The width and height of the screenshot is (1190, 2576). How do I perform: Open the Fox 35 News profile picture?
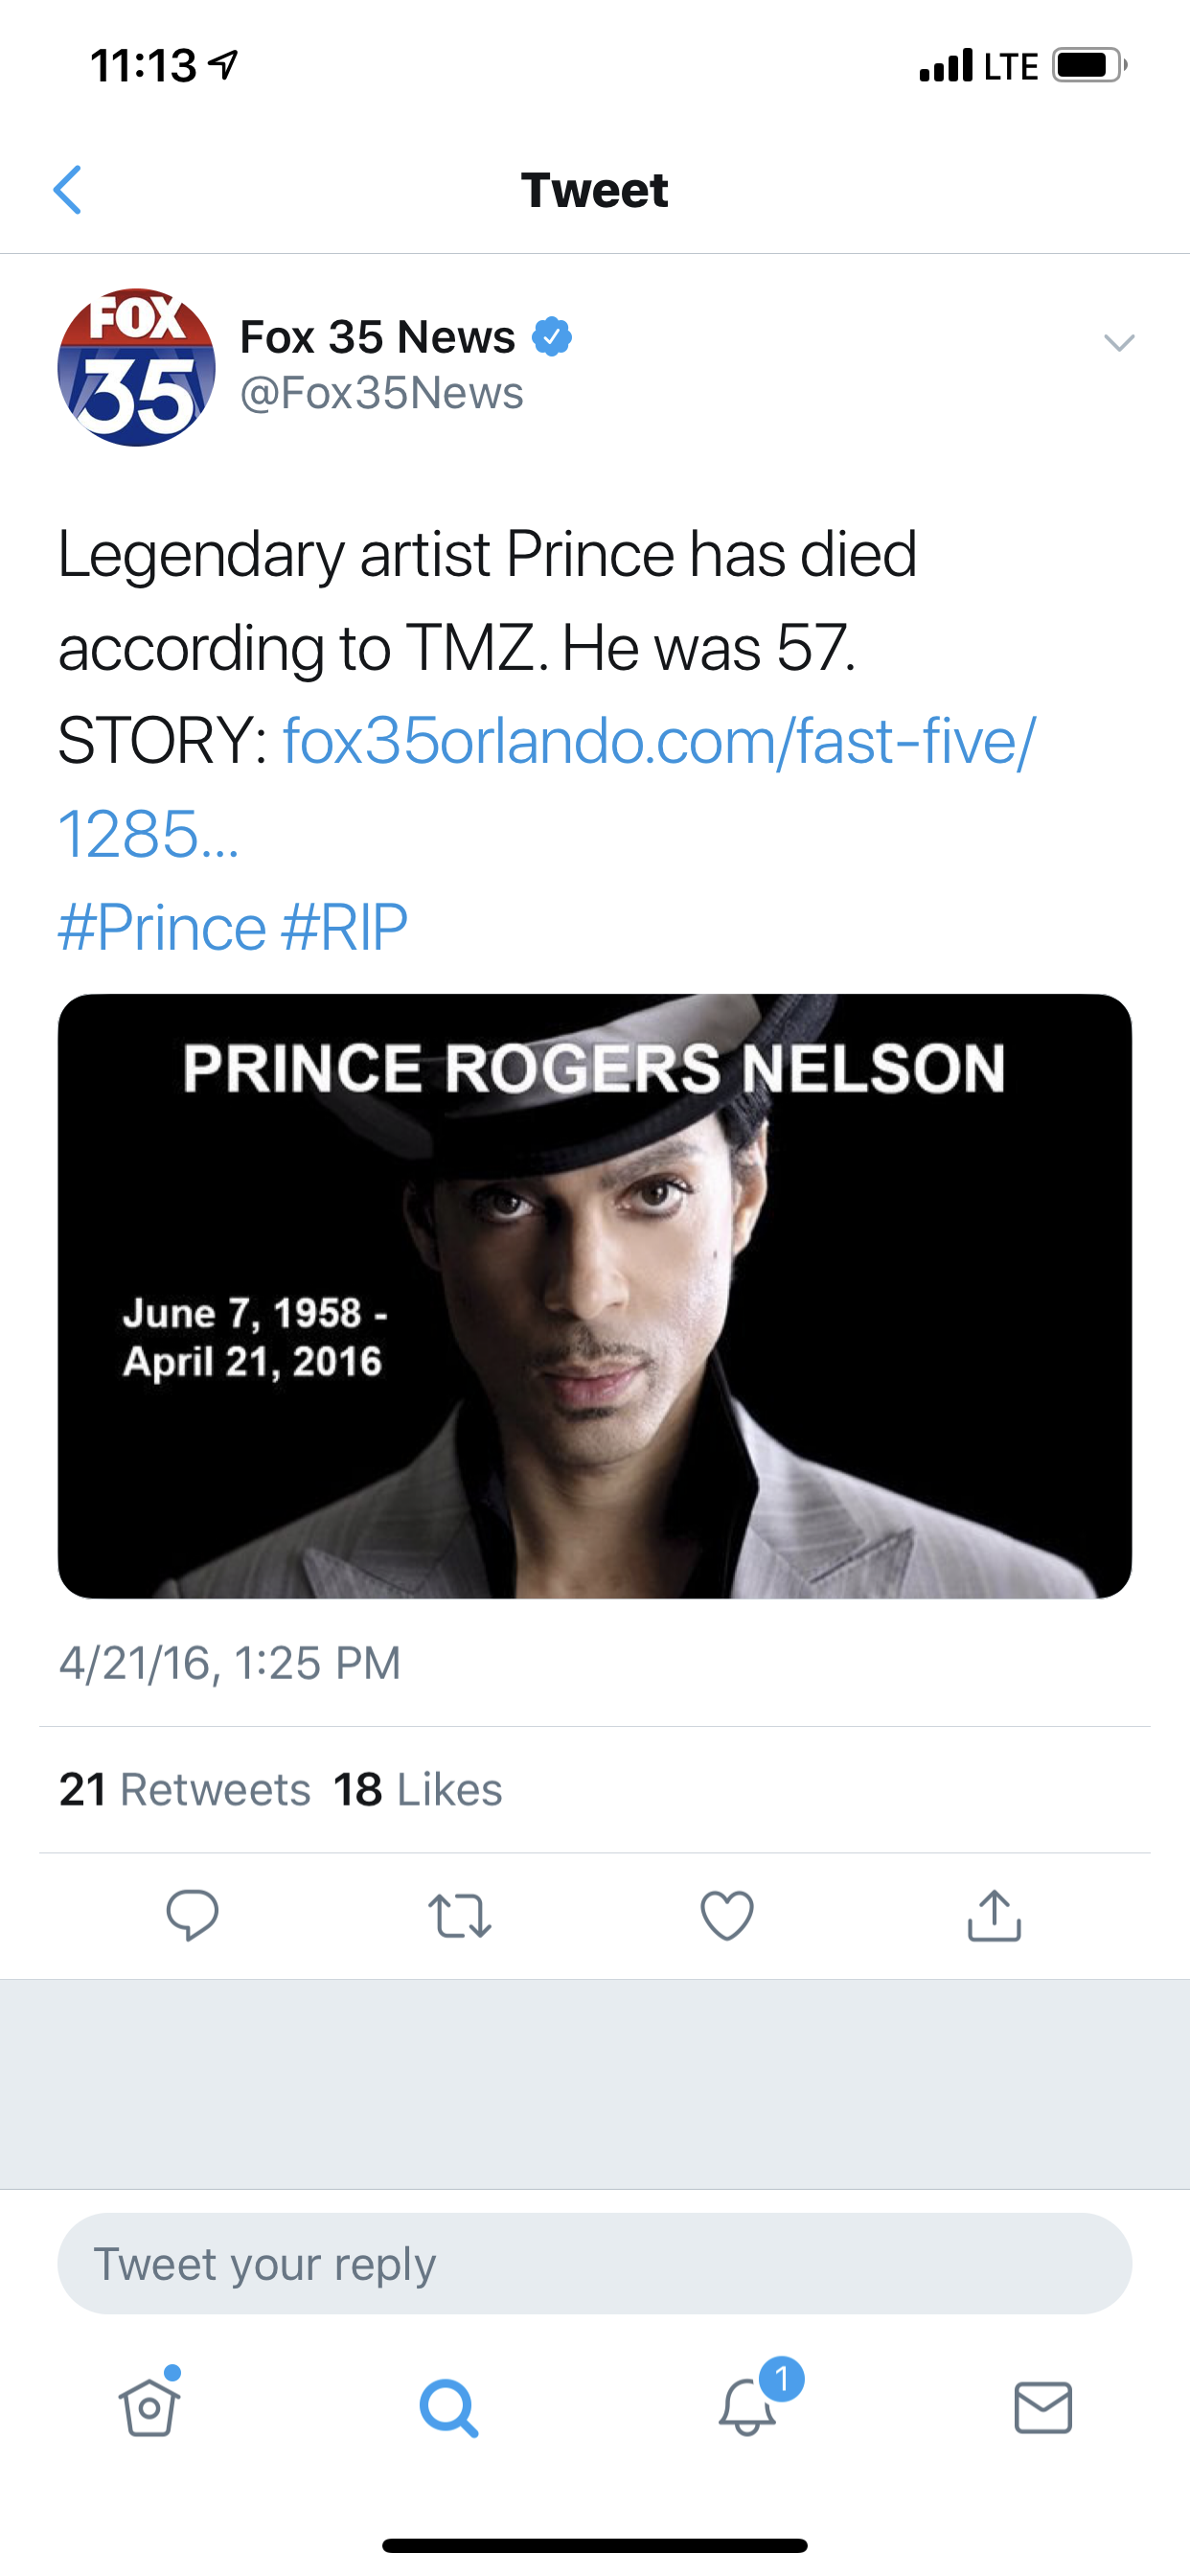(x=136, y=367)
